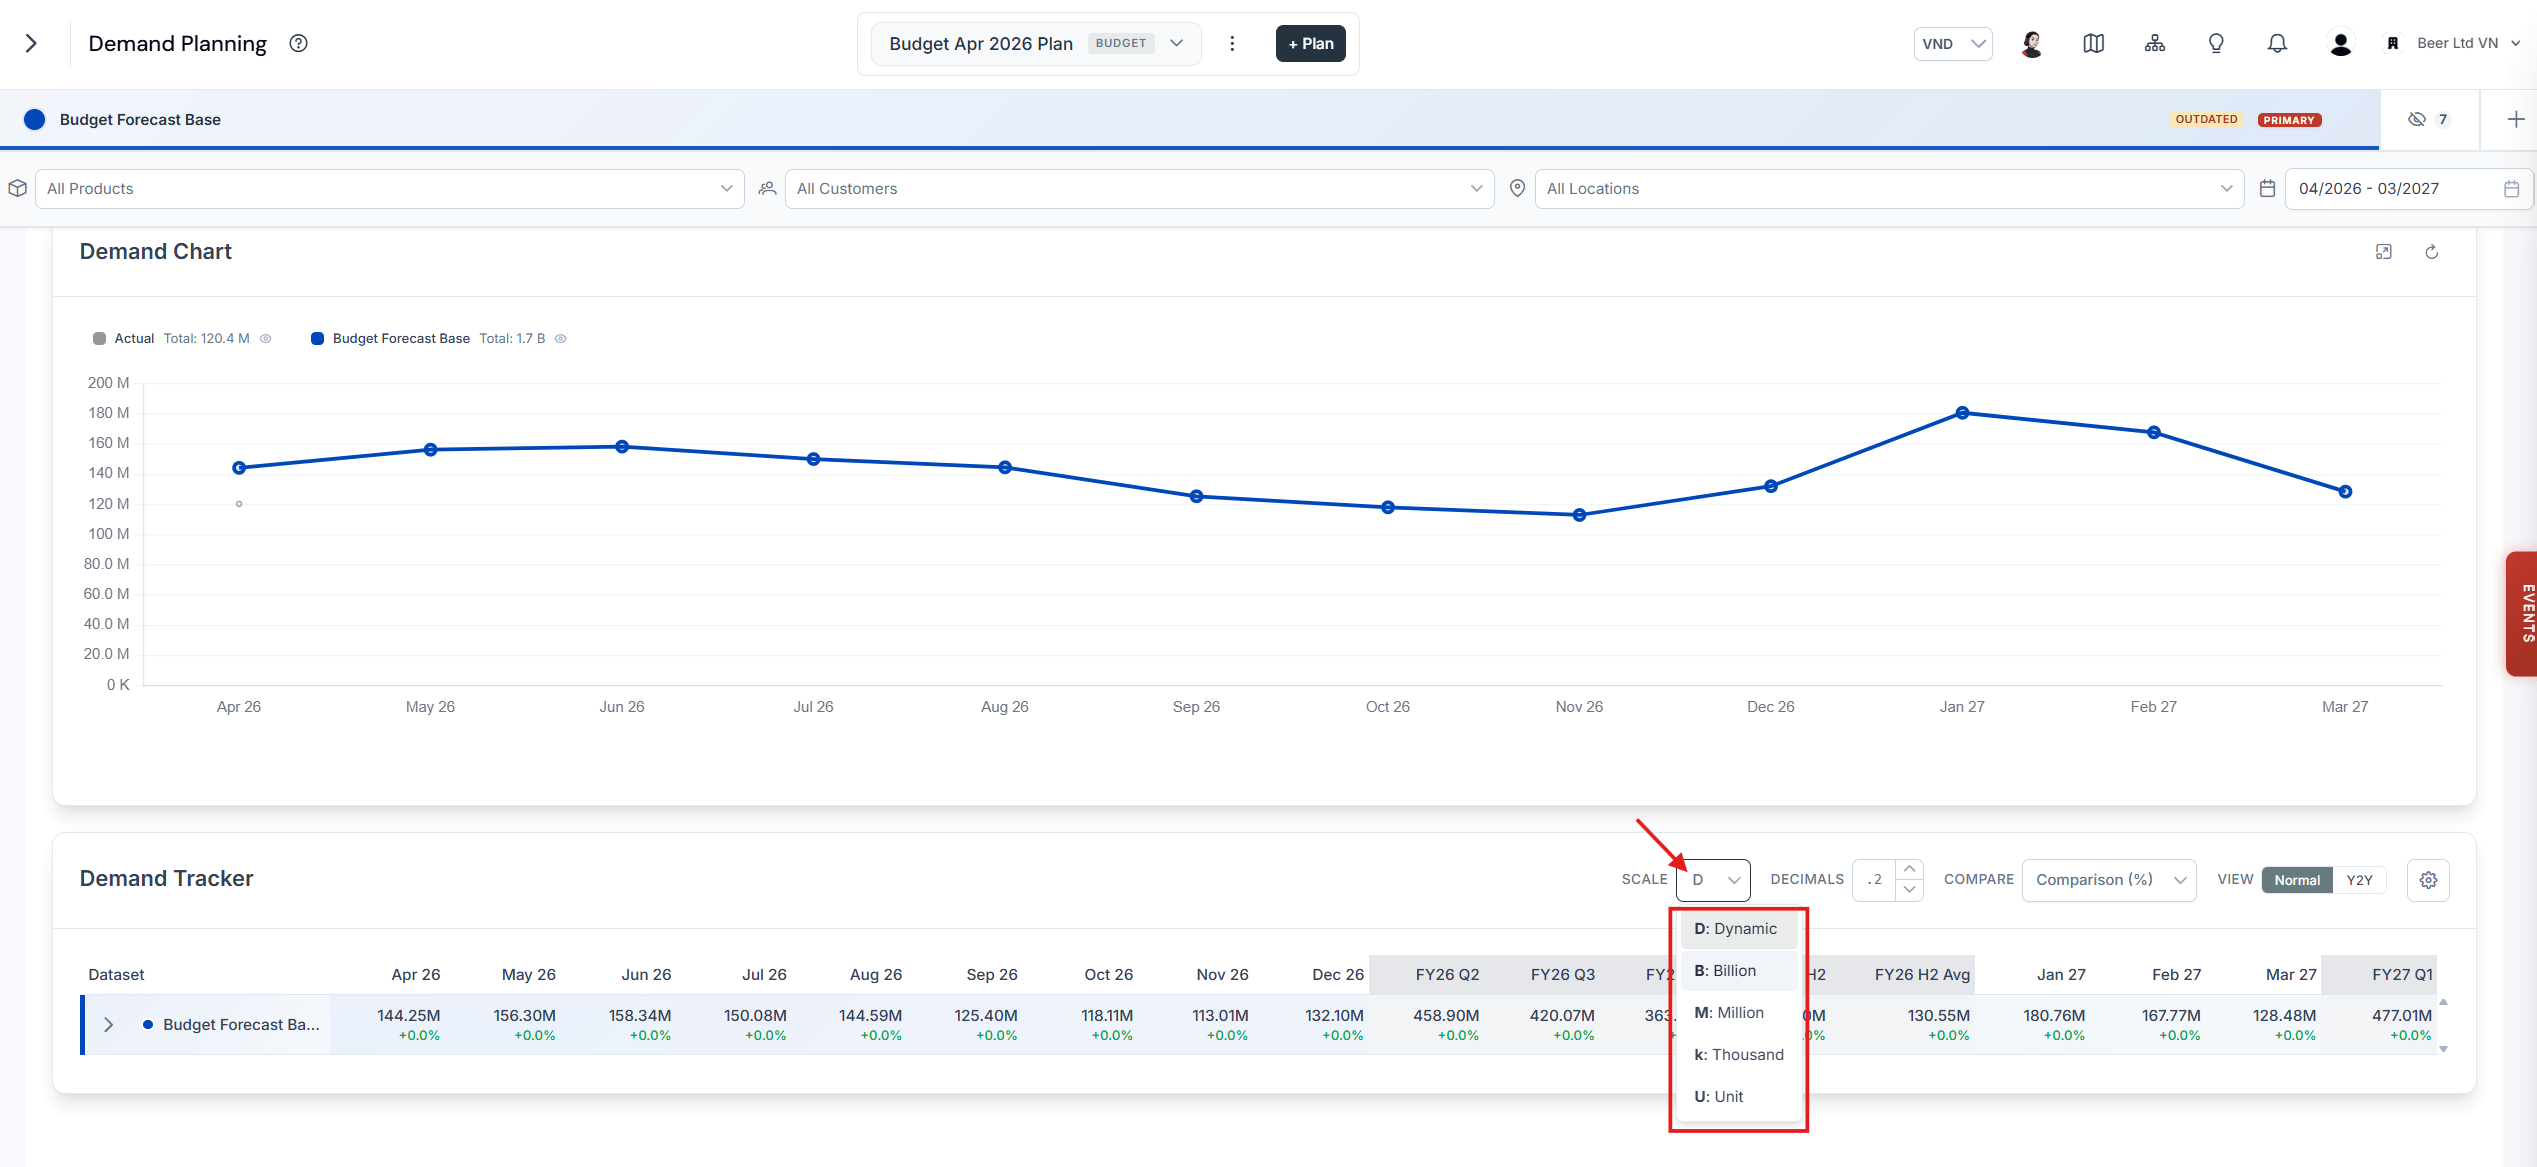Open Demand Tracker settings gear
The width and height of the screenshot is (2537, 1167).
coord(2428,880)
